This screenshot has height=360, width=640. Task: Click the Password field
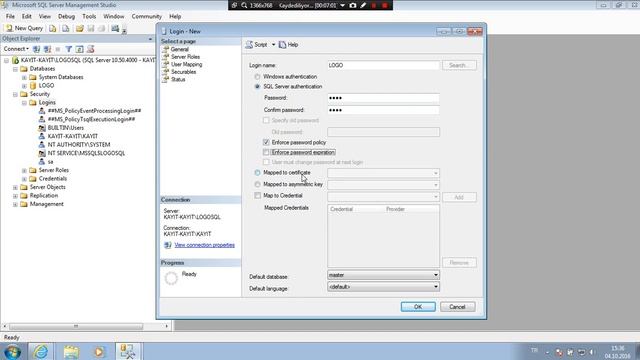click(x=383, y=98)
